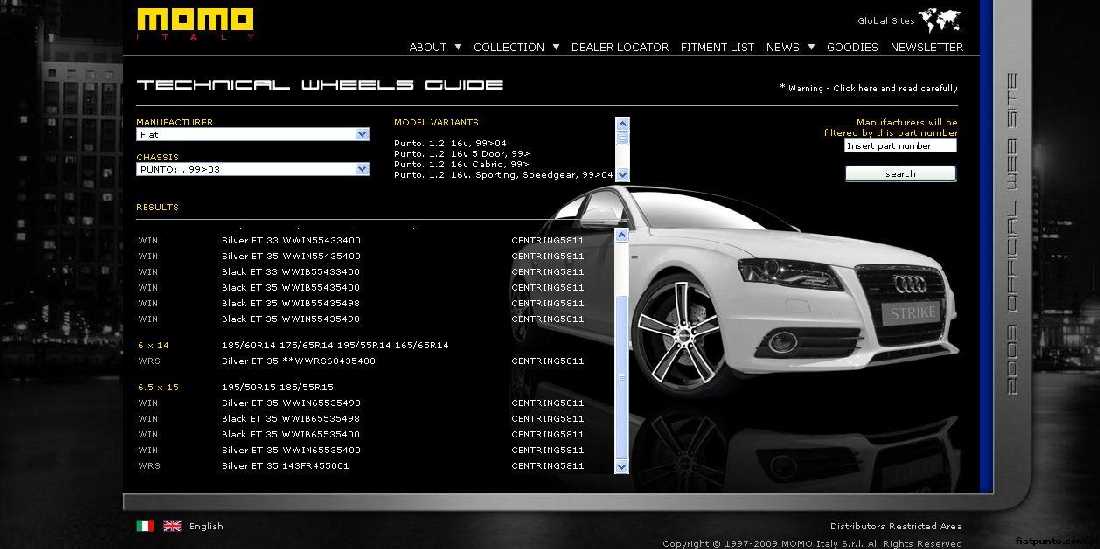Image resolution: width=1100 pixels, height=549 pixels.
Task: Click the Search button
Action: pos(900,174)
